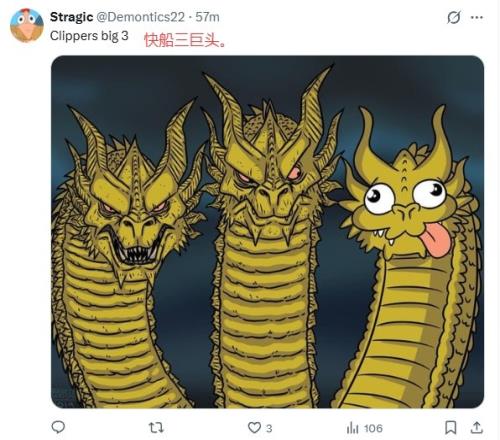Viewport: 500px width, 440px height.
Task: Open Stragic's profile avatar picture
Action: pos(27,26)
